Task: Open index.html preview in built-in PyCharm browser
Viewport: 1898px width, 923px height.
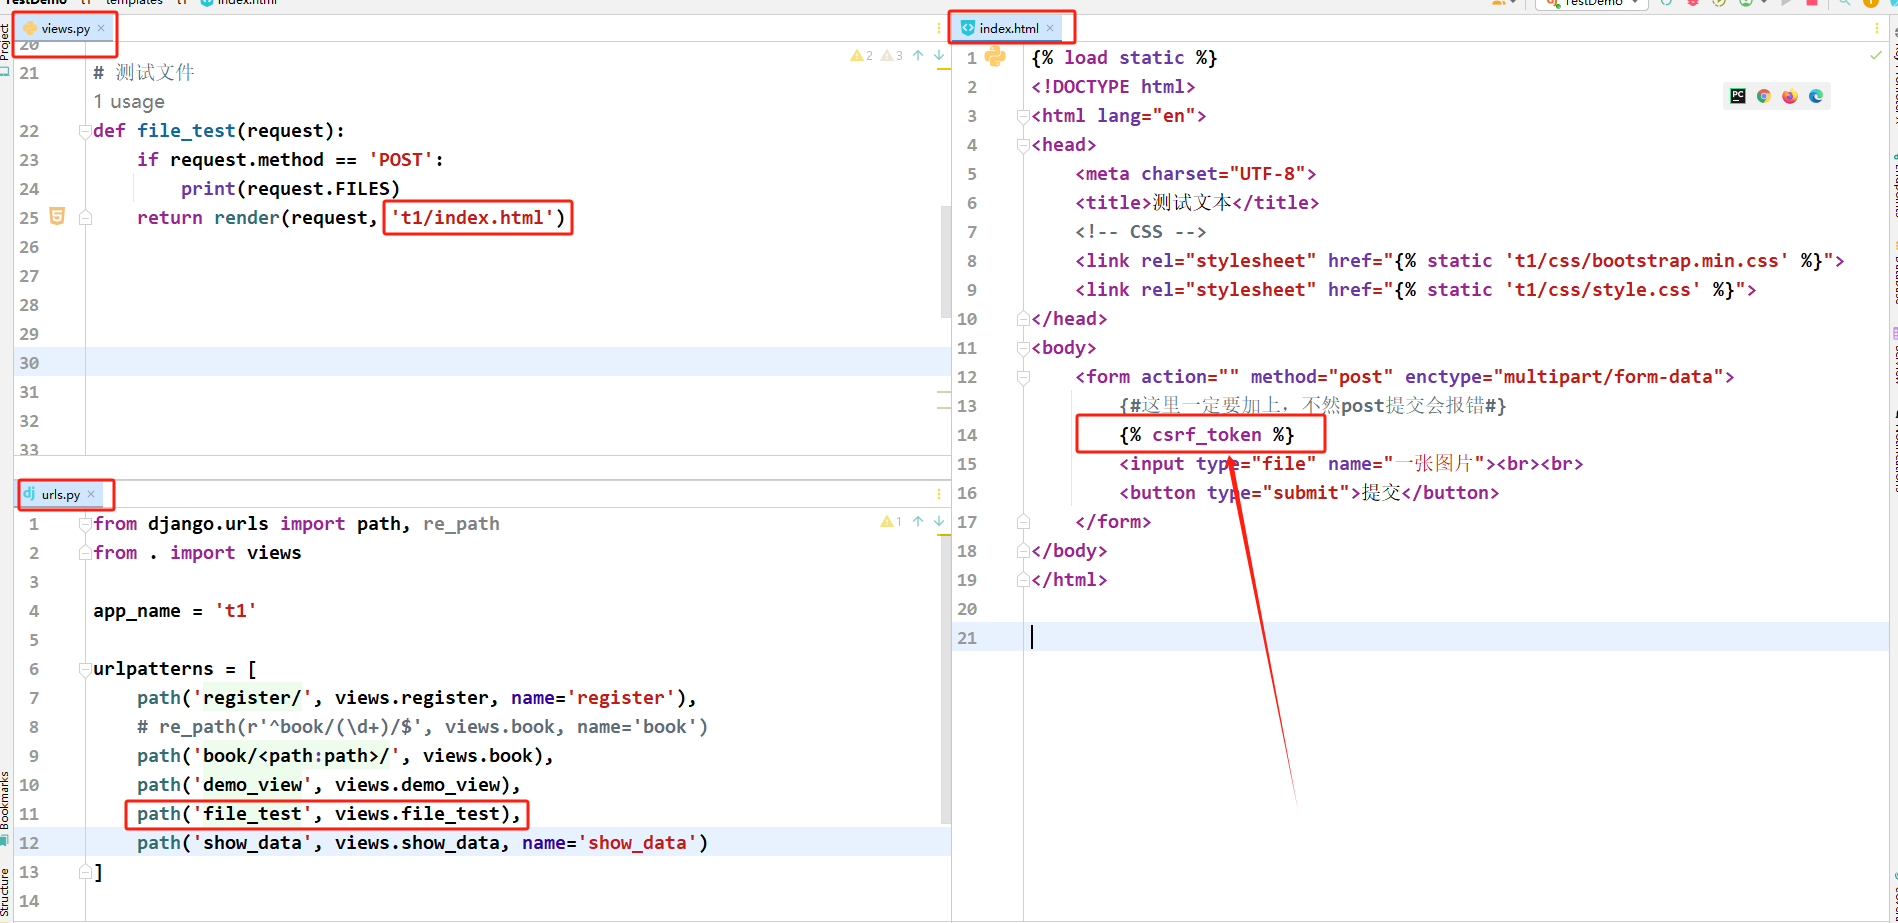Action: point(1738,96)
